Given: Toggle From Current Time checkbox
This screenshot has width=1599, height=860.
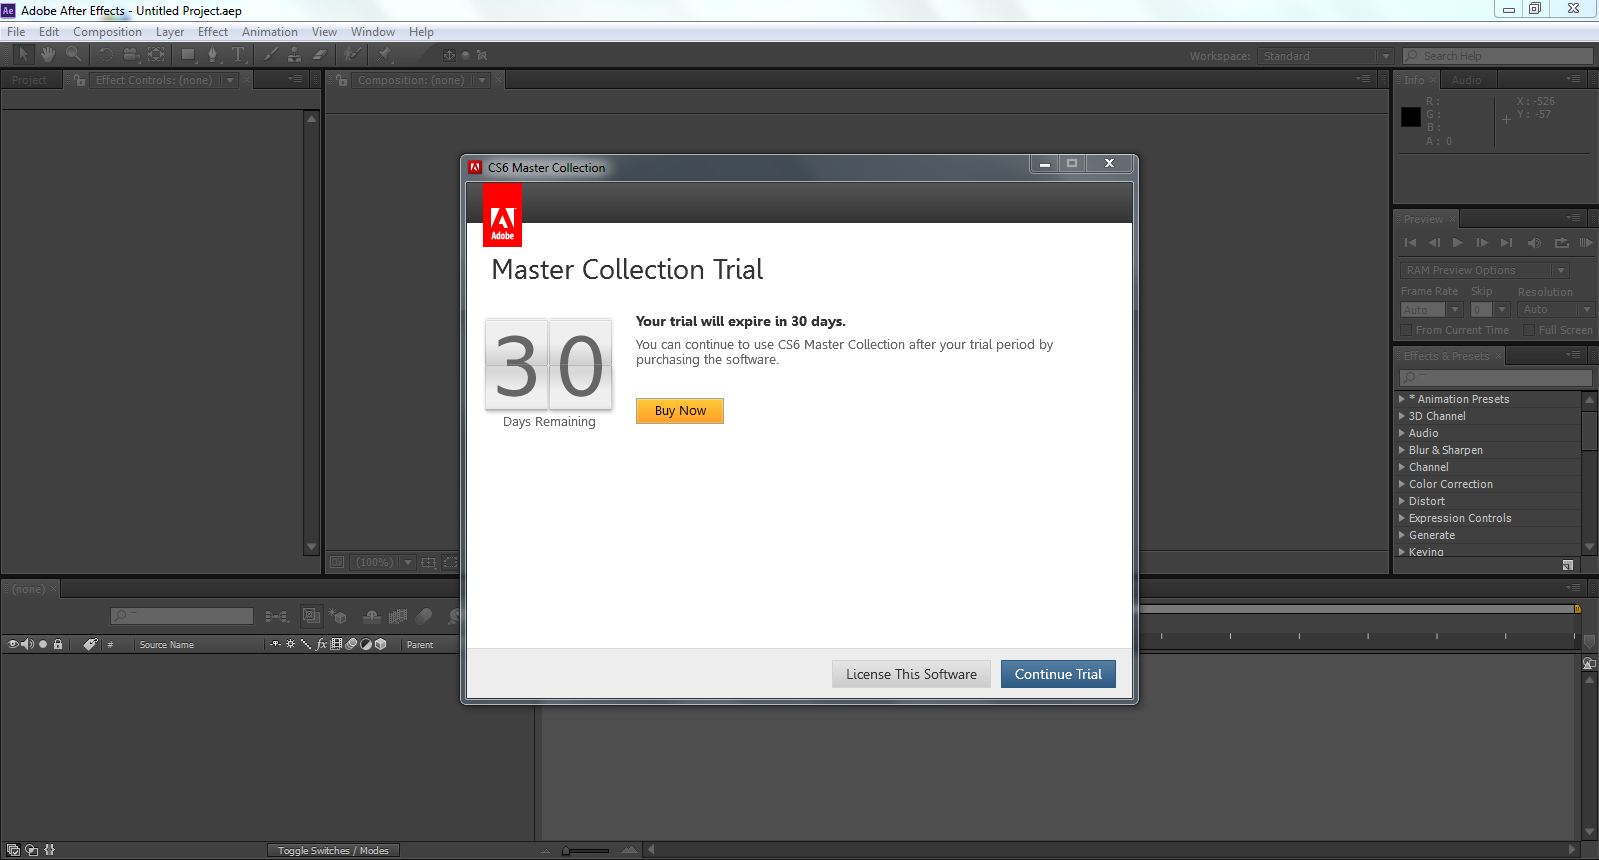Looking at the screenshot, I should pos(1406,330).
